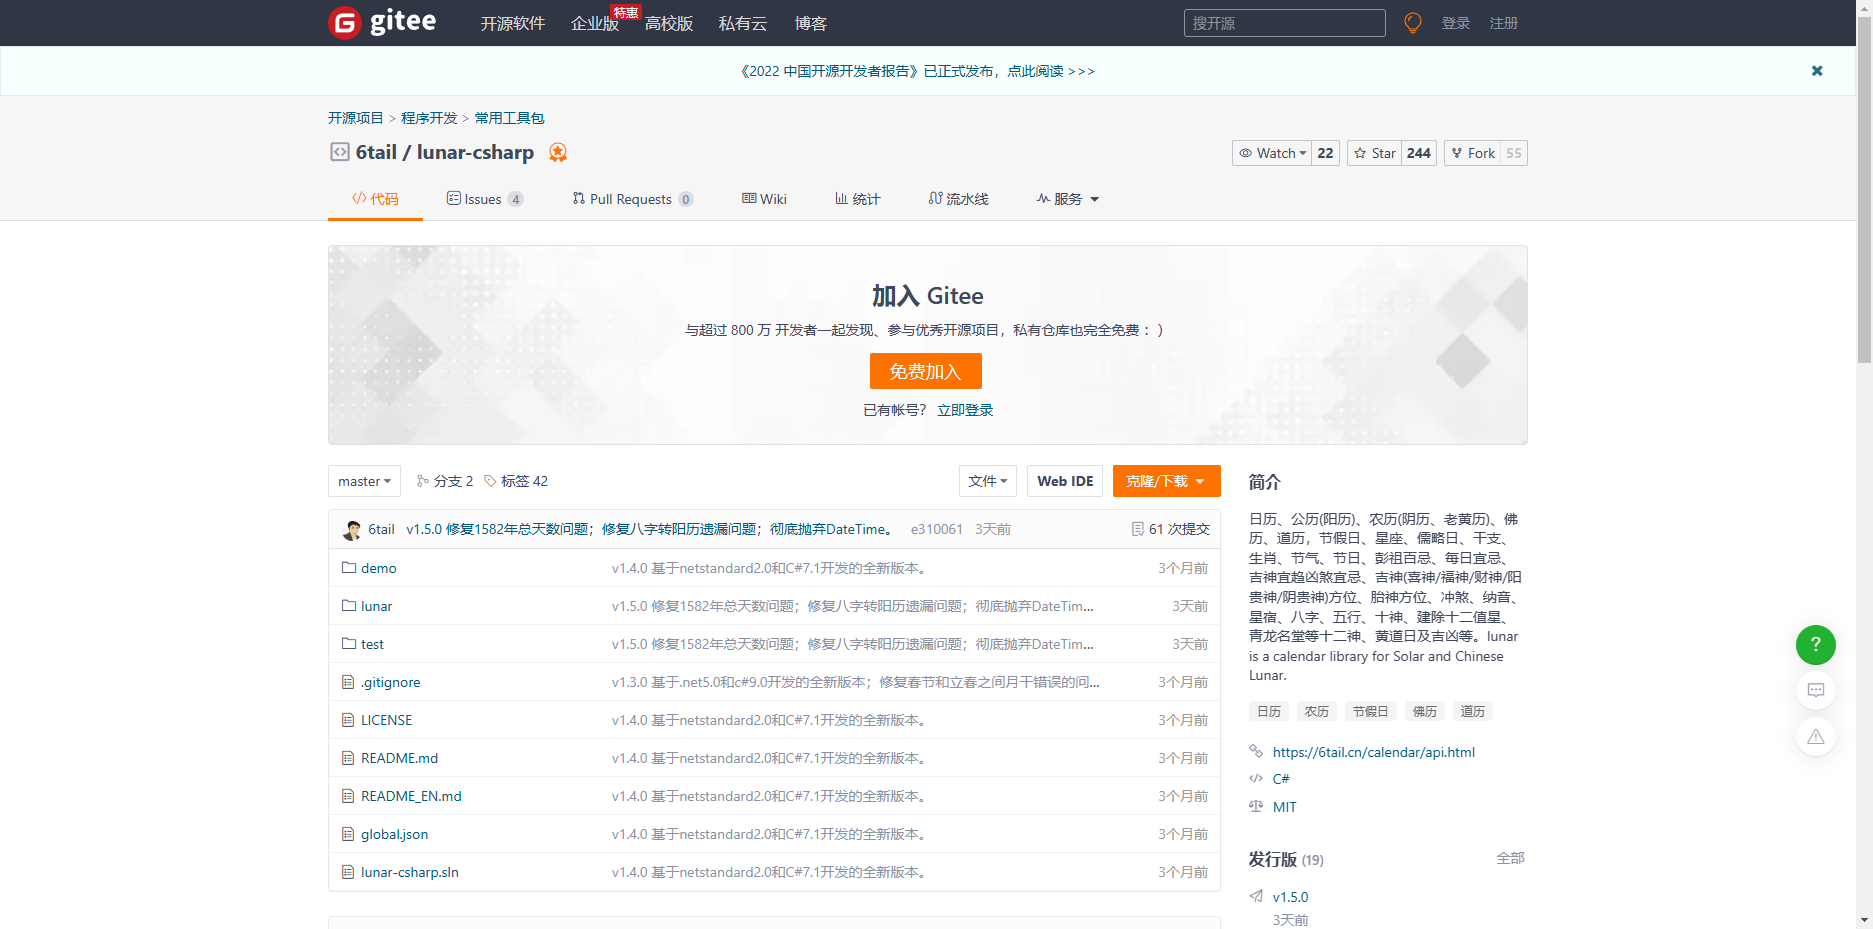Click the 6tail author avatar
The width and height of the screenshot is (1873, 929).
pos(352,530)
